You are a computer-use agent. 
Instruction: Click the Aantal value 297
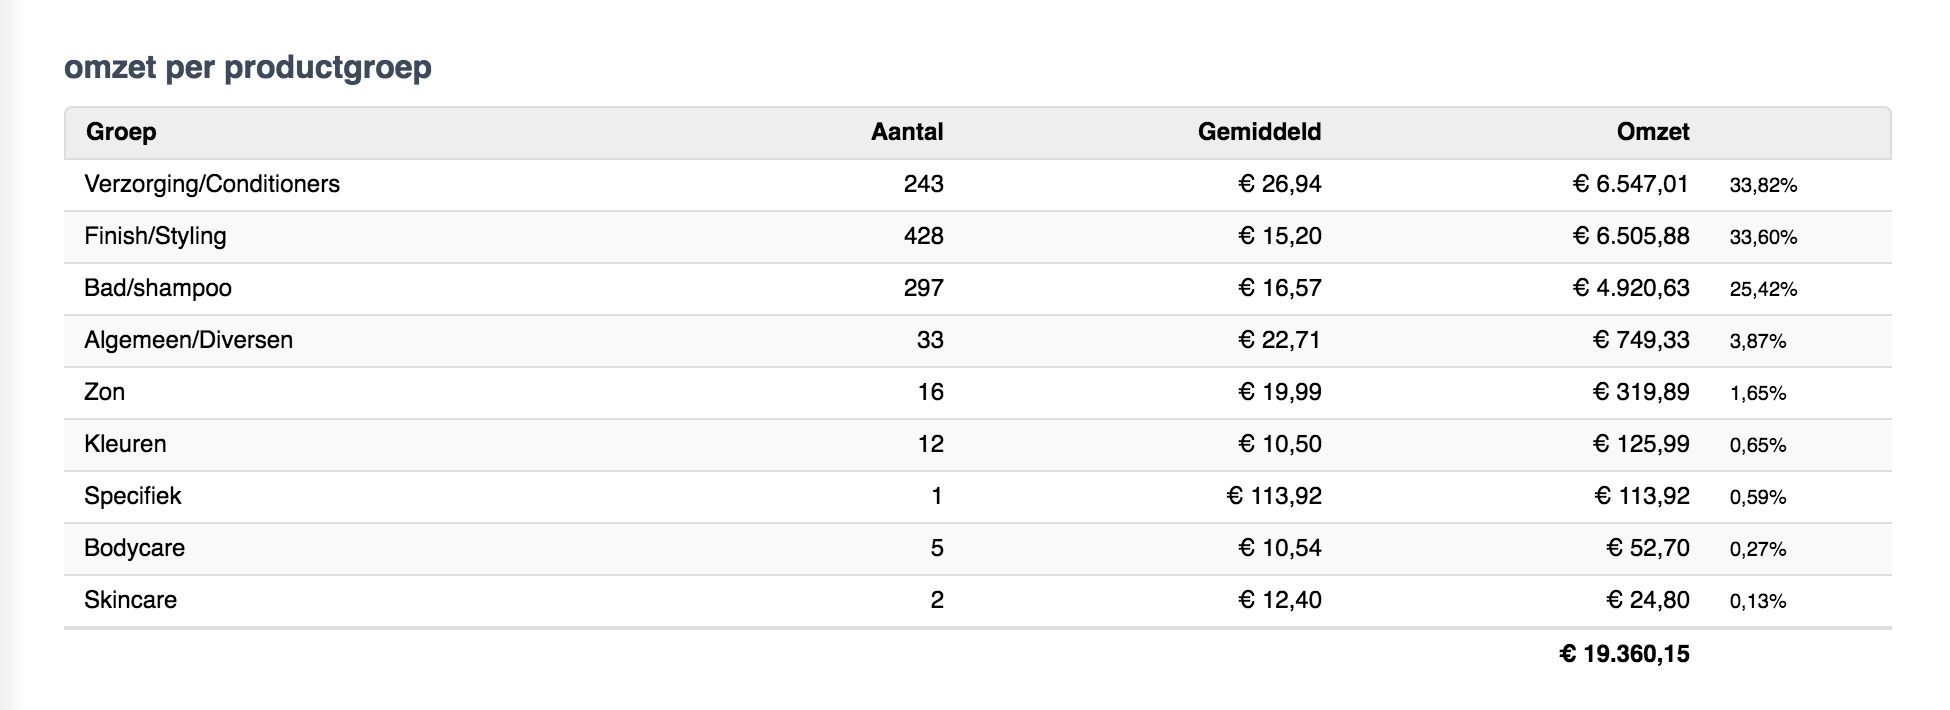[x=923, y=288]
